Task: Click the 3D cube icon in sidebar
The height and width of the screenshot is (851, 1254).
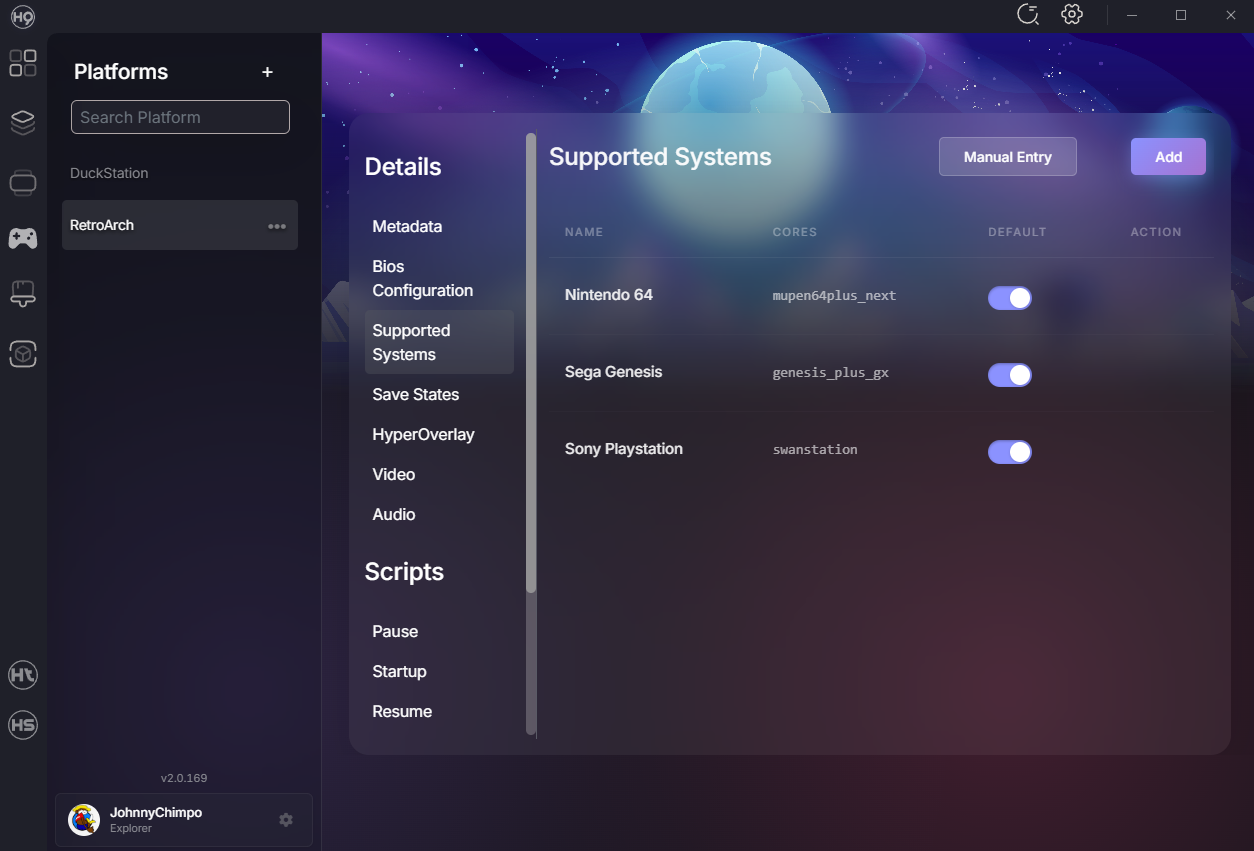Action: [23, 353]
